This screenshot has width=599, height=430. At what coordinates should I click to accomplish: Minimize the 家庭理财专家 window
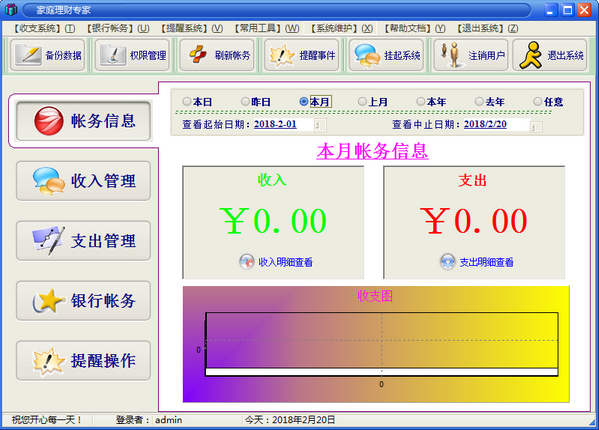click(x=550, y=10)
